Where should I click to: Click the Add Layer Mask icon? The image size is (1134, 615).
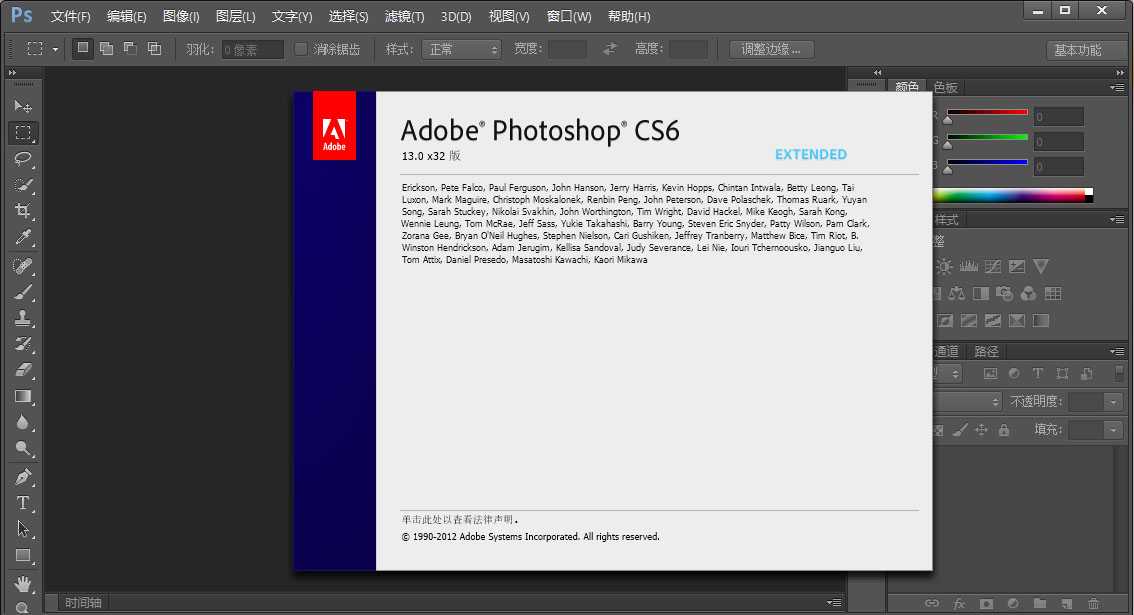pyautogui.click(x=986, y=603)
